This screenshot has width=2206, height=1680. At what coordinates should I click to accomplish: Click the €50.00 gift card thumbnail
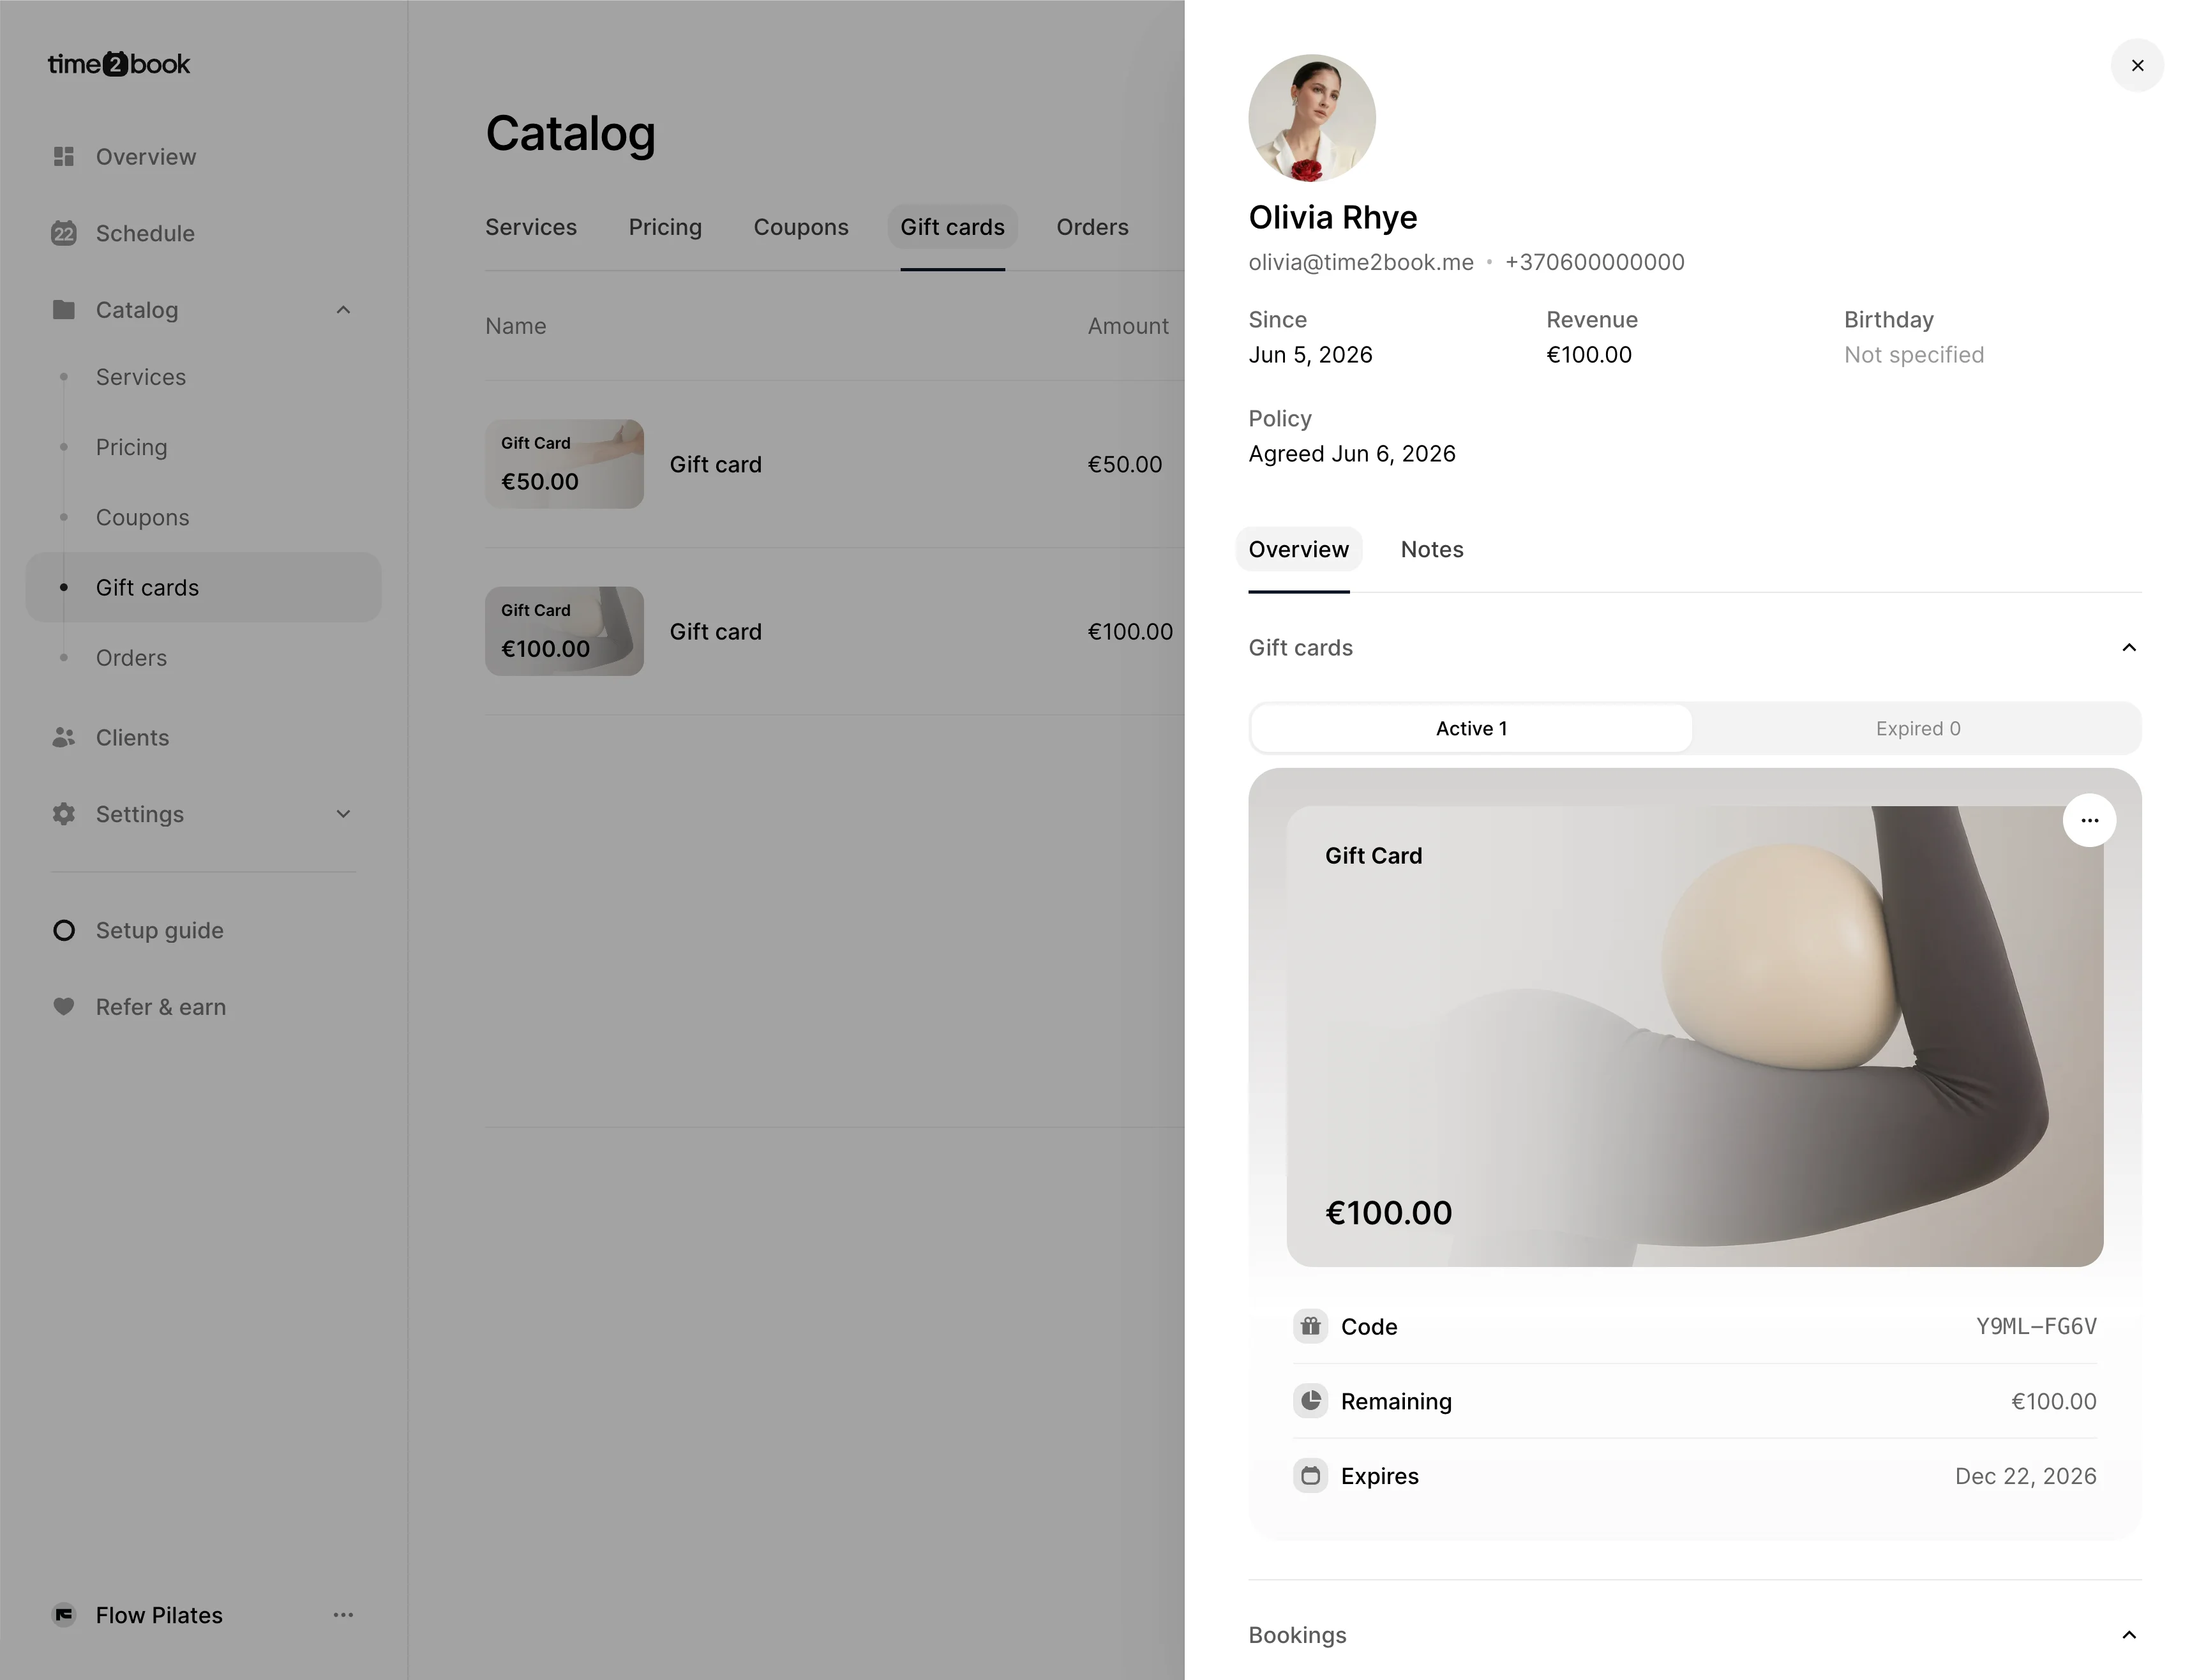tap(564, 464)
